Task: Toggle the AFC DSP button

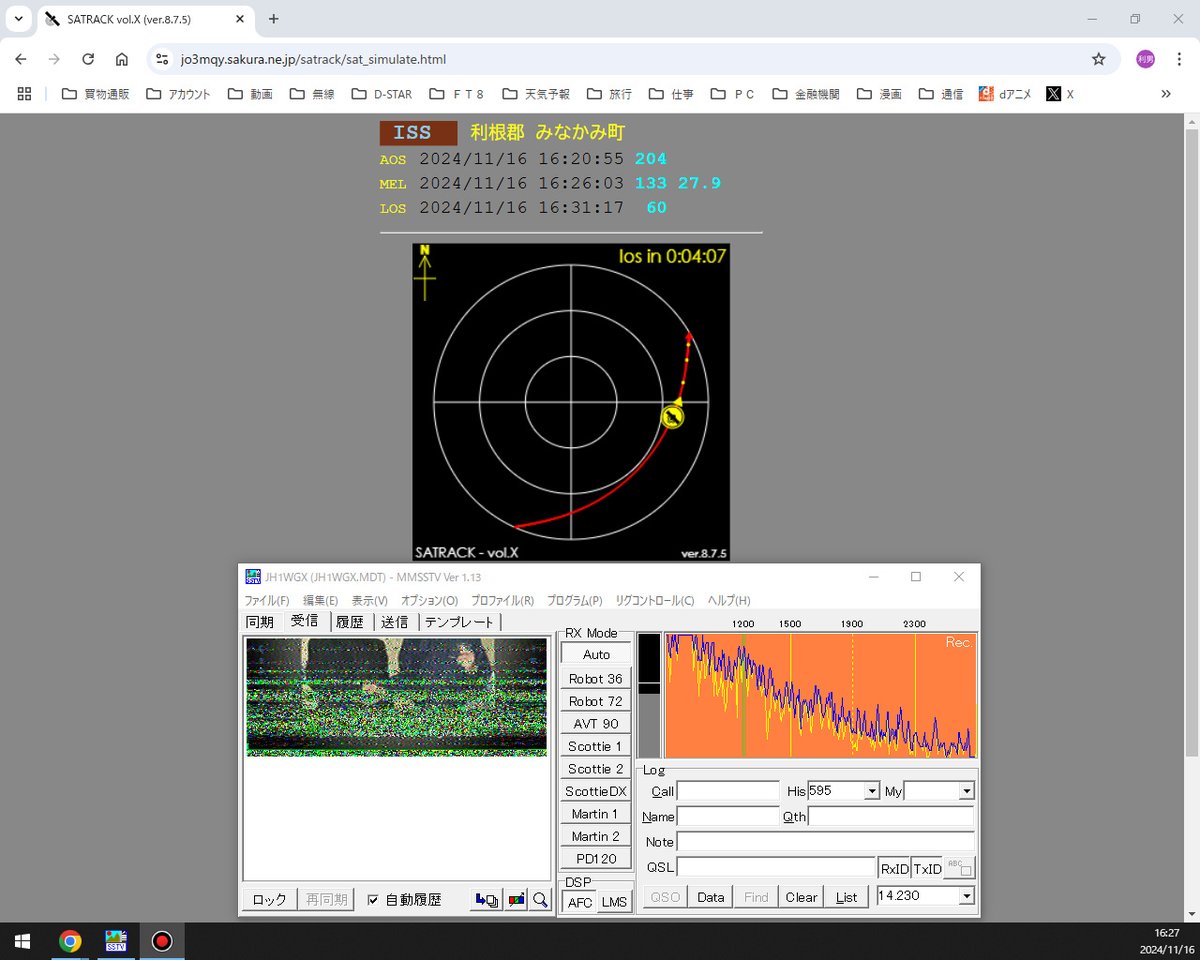Action: click(x=579, y=902)
